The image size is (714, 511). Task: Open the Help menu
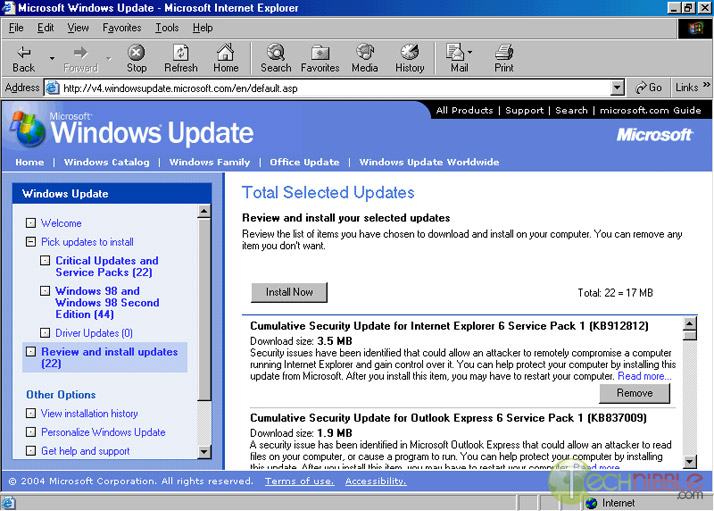pos(202,28)
